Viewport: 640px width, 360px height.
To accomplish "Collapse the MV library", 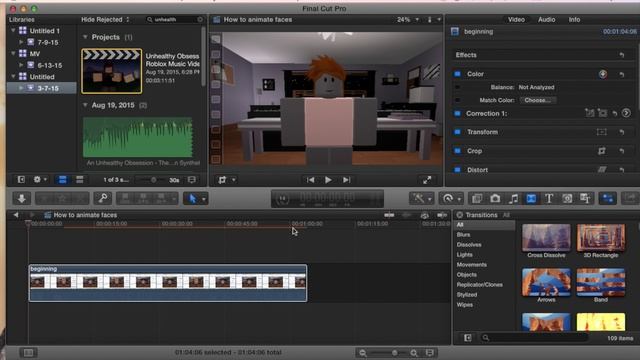I will click(x=13, y=53).
